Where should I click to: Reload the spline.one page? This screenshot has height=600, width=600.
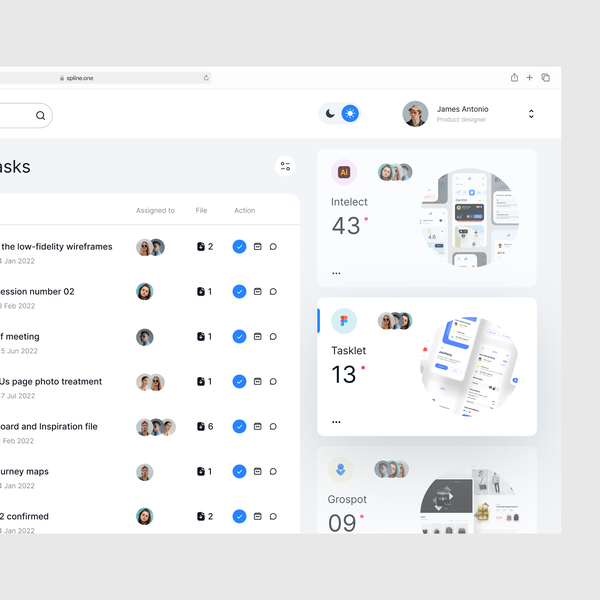click(206, 78)
